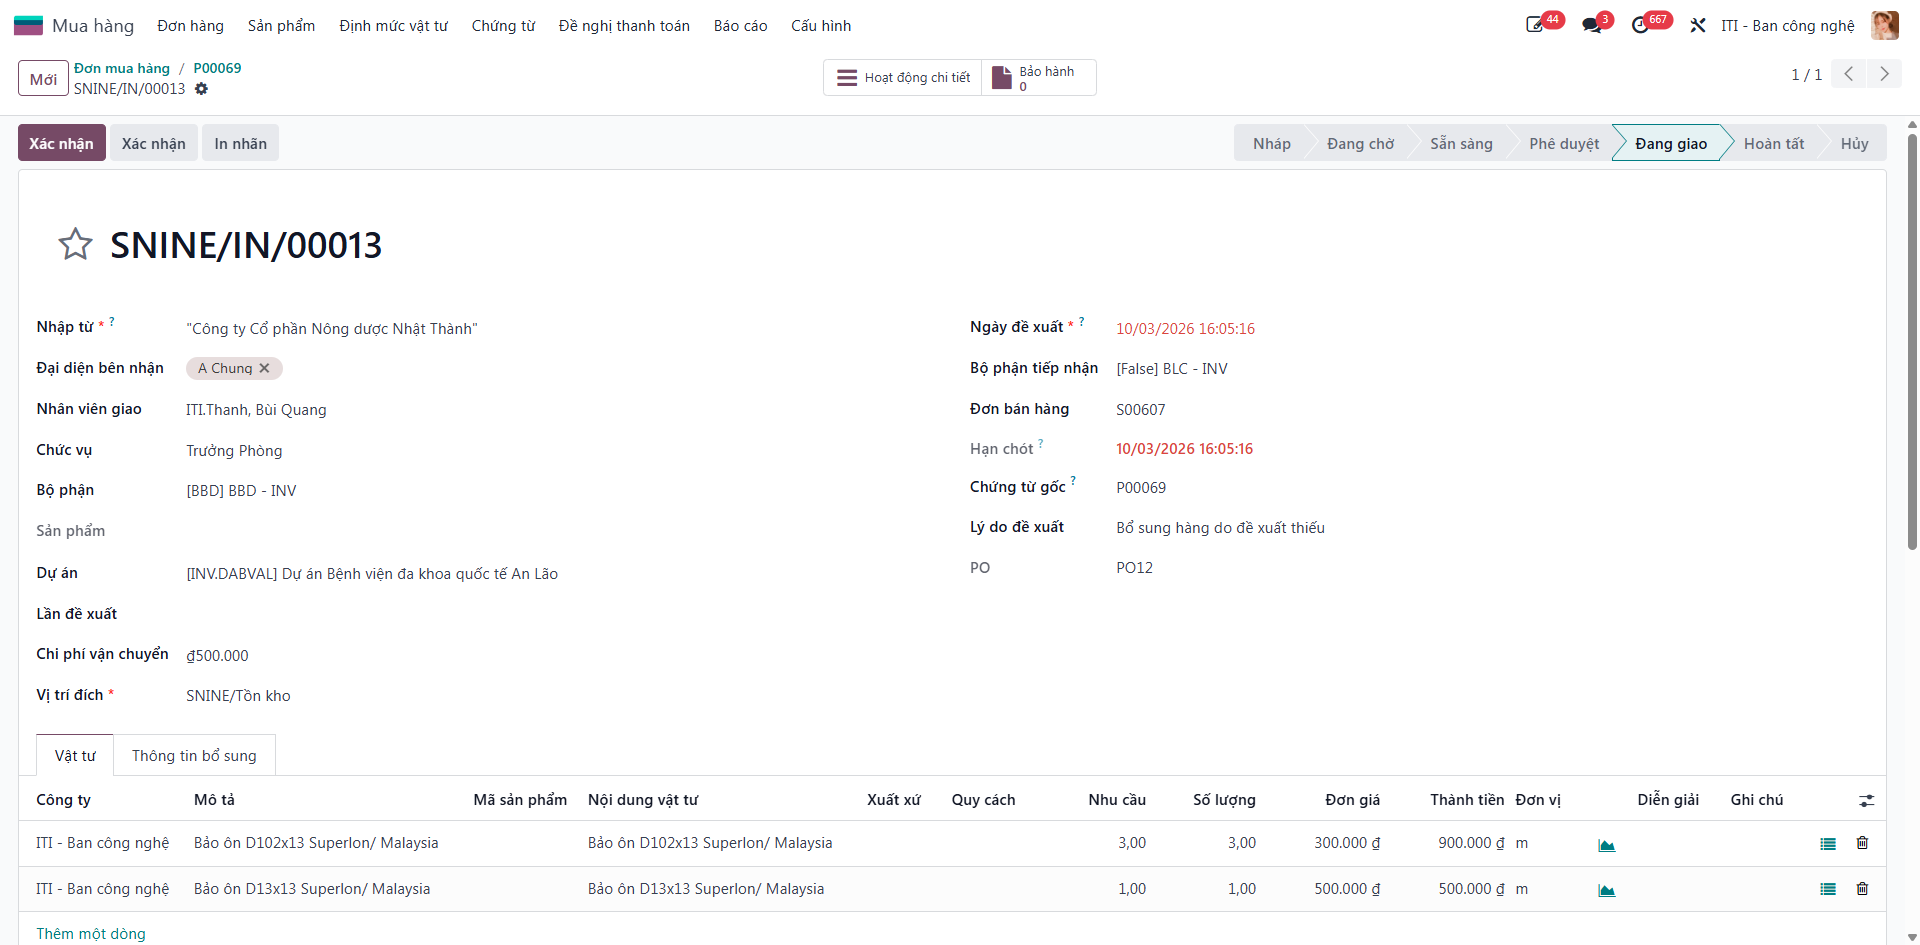The image size is (1920, 945).
Task: Go to the previous record arrow
Action: click(1849, 74)
